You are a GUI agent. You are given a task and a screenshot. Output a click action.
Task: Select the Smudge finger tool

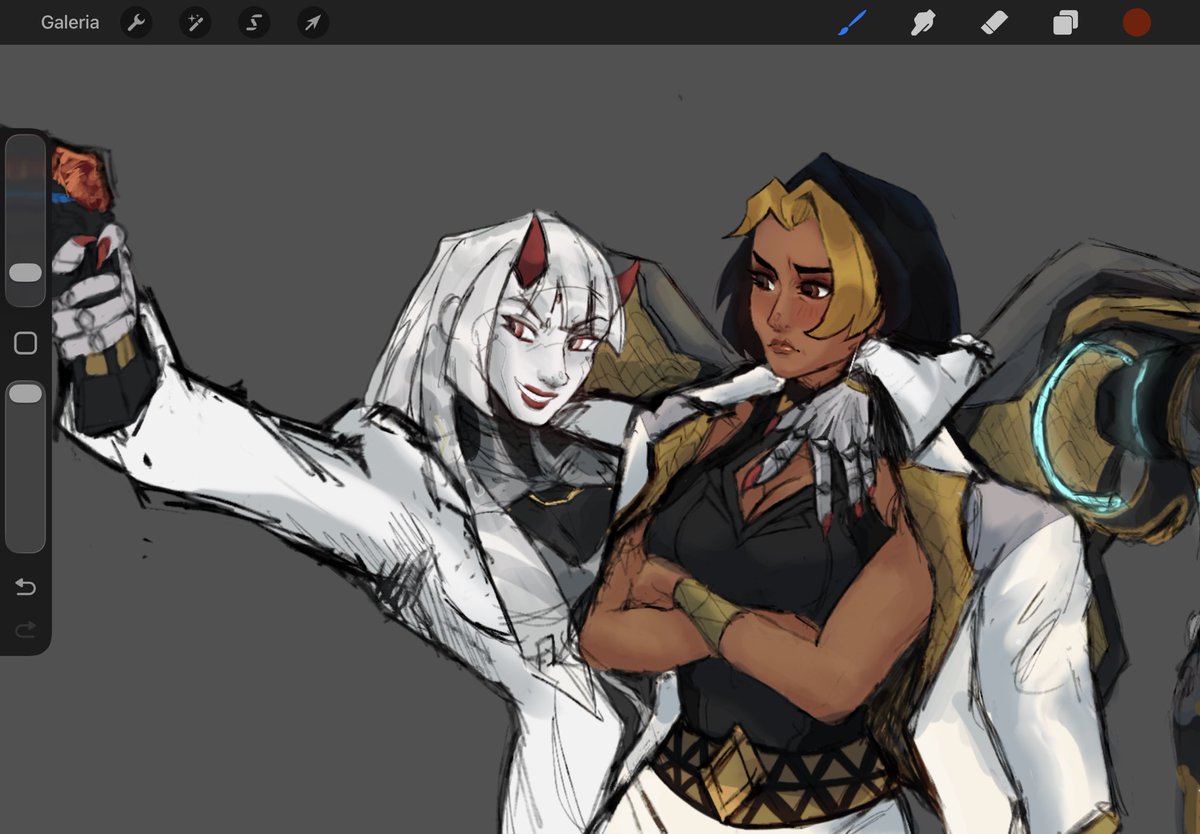923,22
